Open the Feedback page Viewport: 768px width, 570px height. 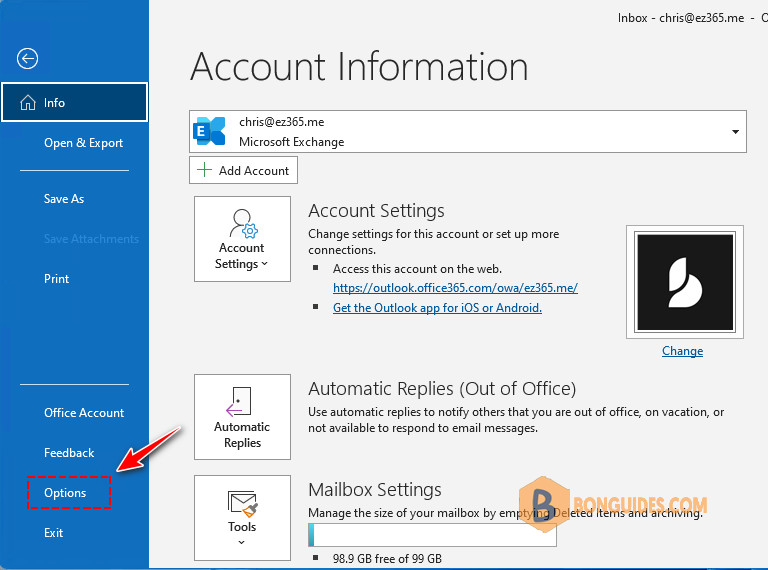pyautogui.click(x=69, y=453)
